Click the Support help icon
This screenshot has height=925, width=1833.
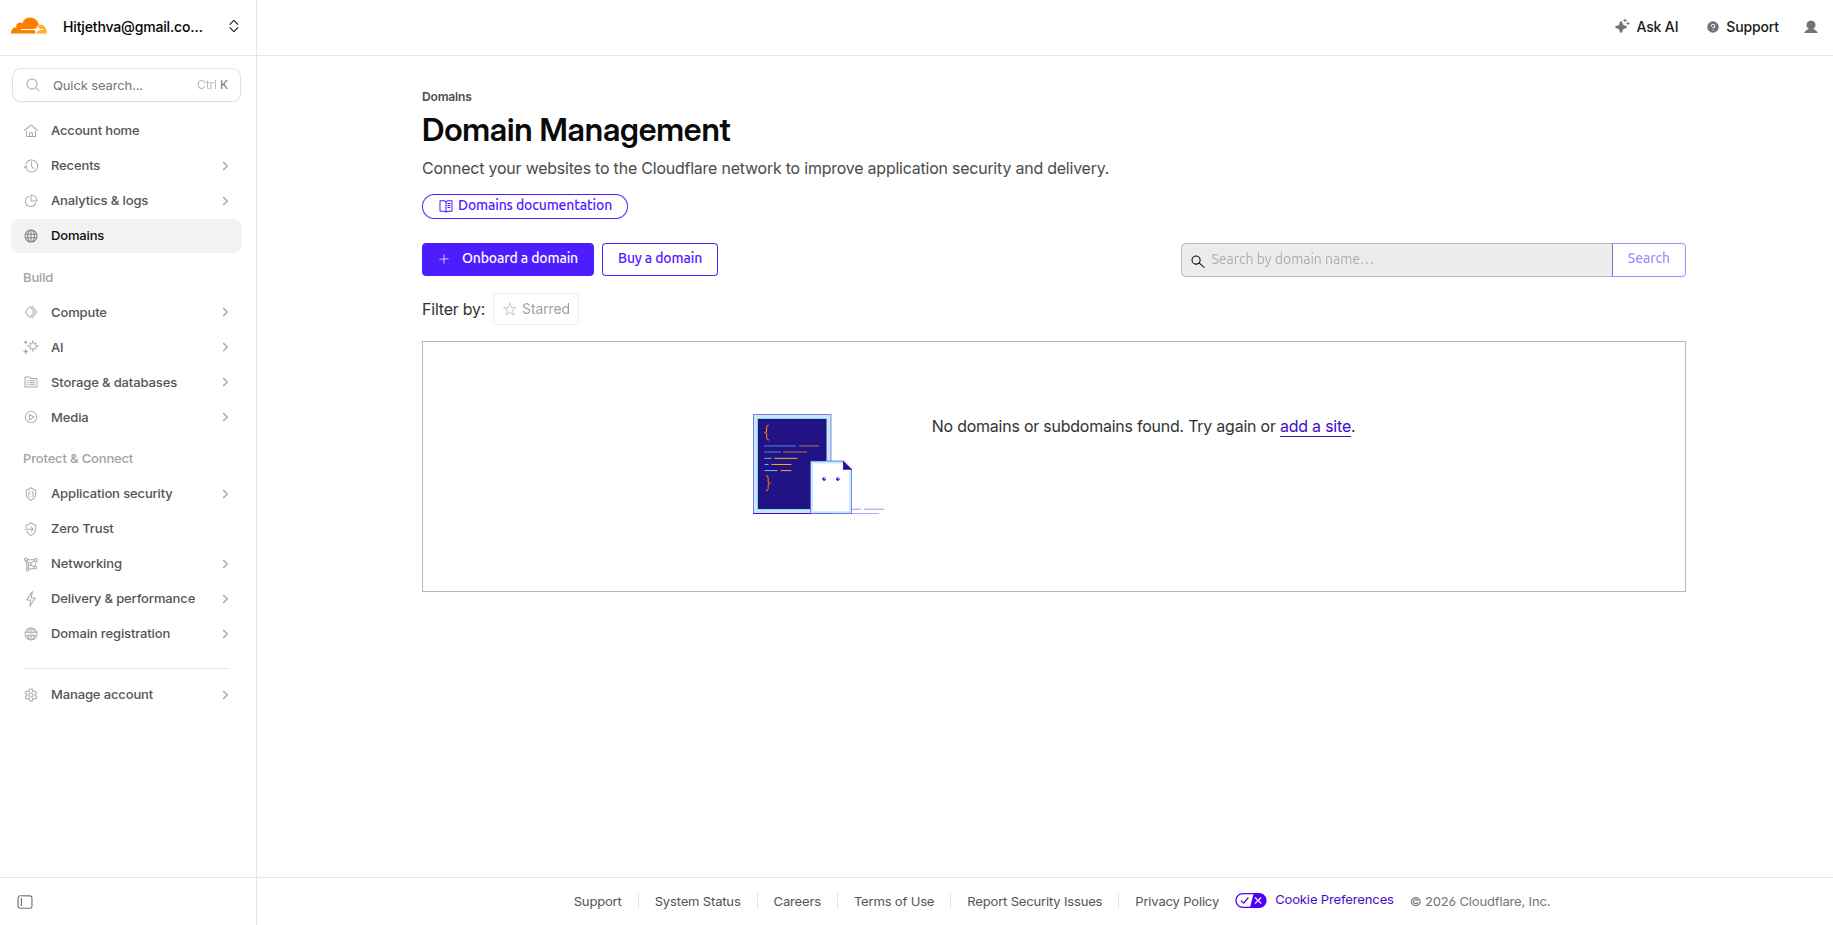pos(1713,27)
